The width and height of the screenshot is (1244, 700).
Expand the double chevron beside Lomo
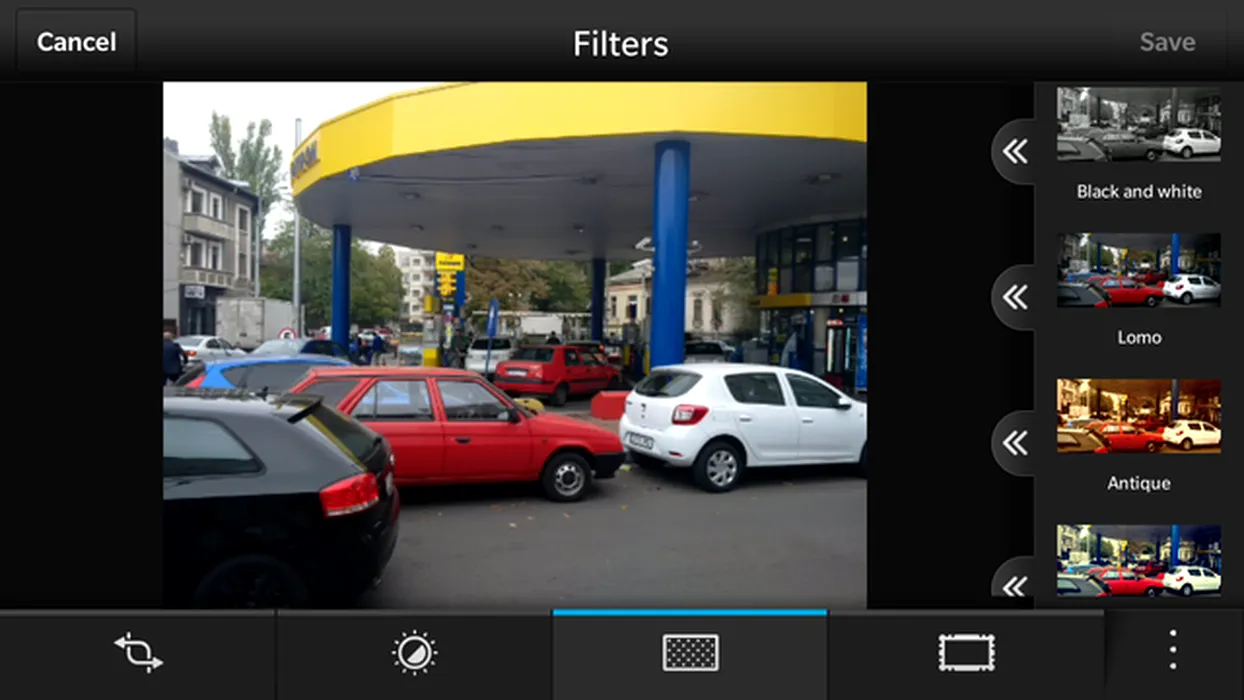(x=1015, y=297)
